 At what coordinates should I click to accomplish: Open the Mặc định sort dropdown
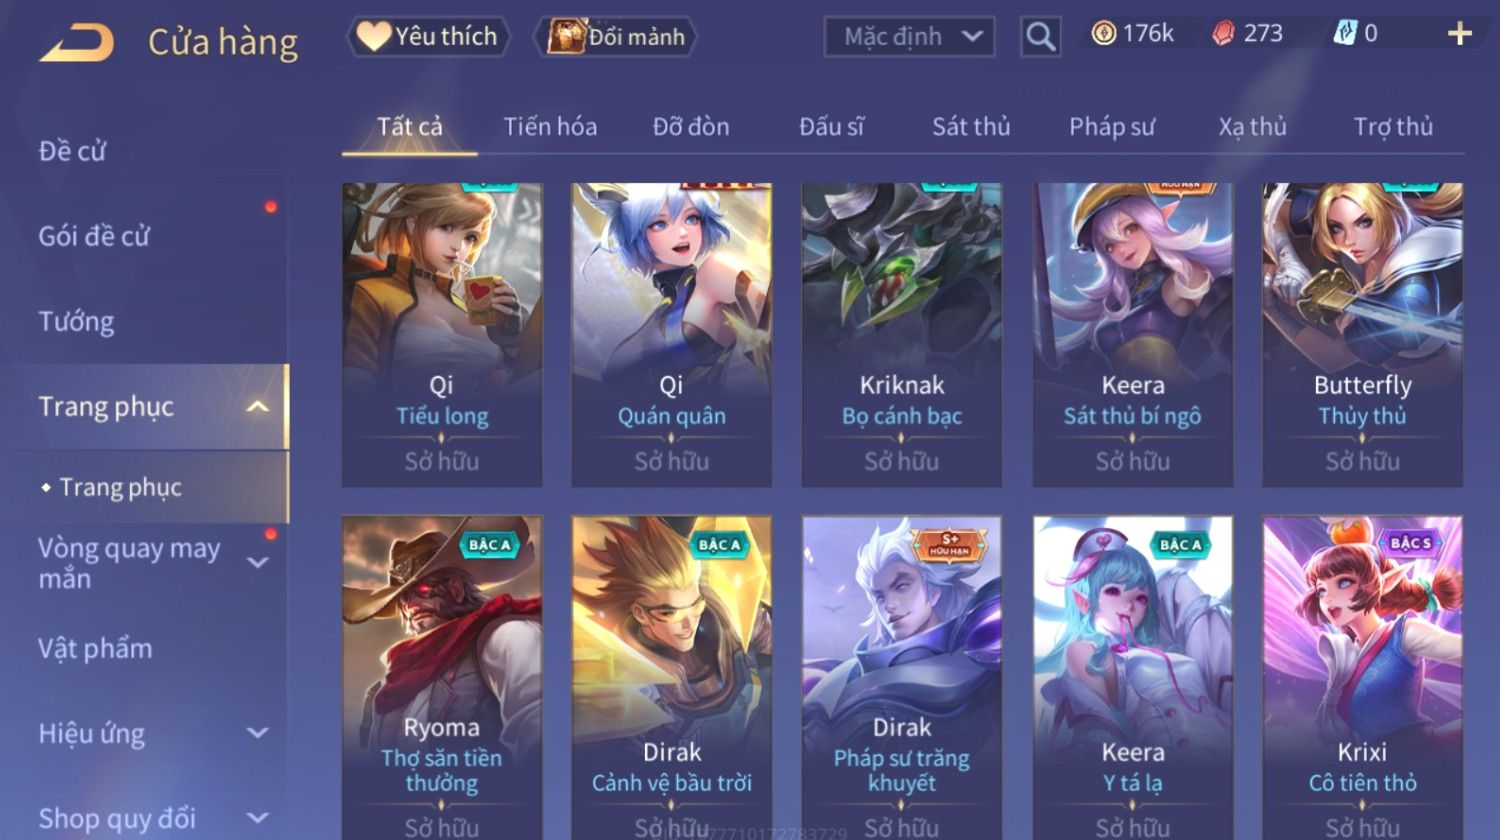coord(909,37)
